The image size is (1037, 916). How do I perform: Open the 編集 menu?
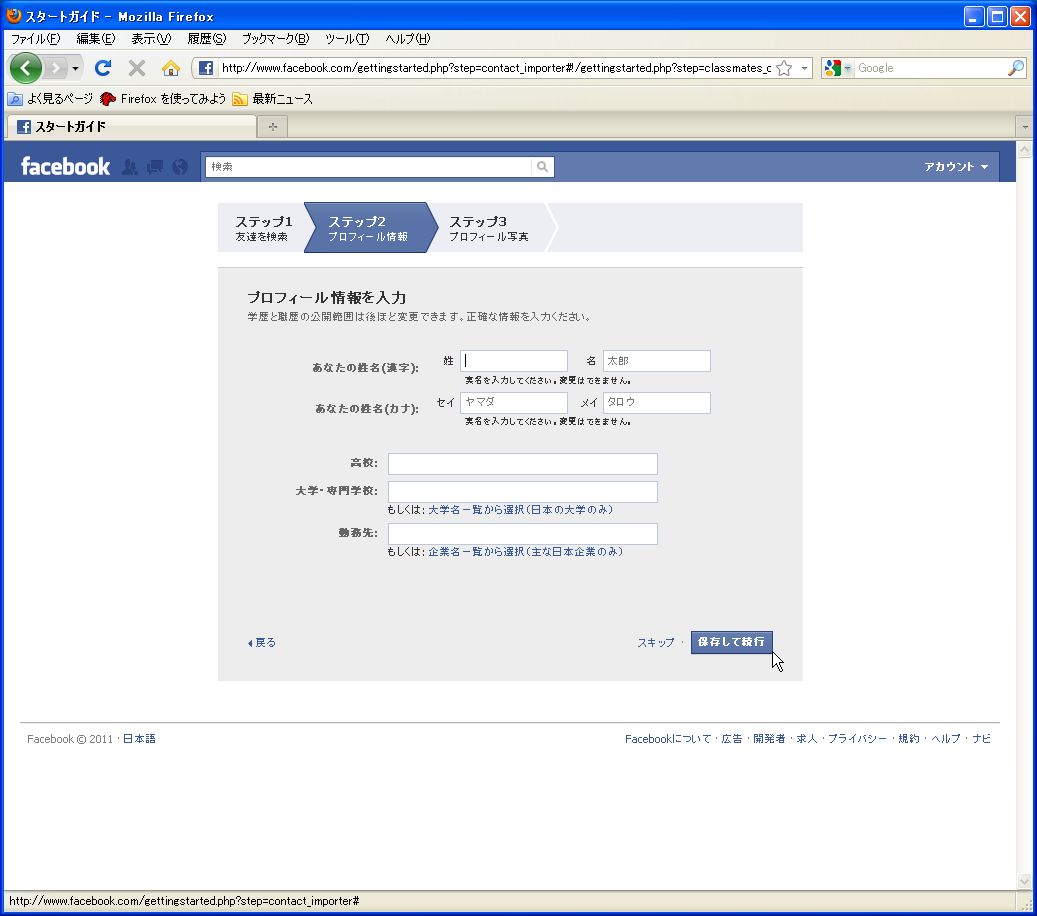[x=95, y=39]
